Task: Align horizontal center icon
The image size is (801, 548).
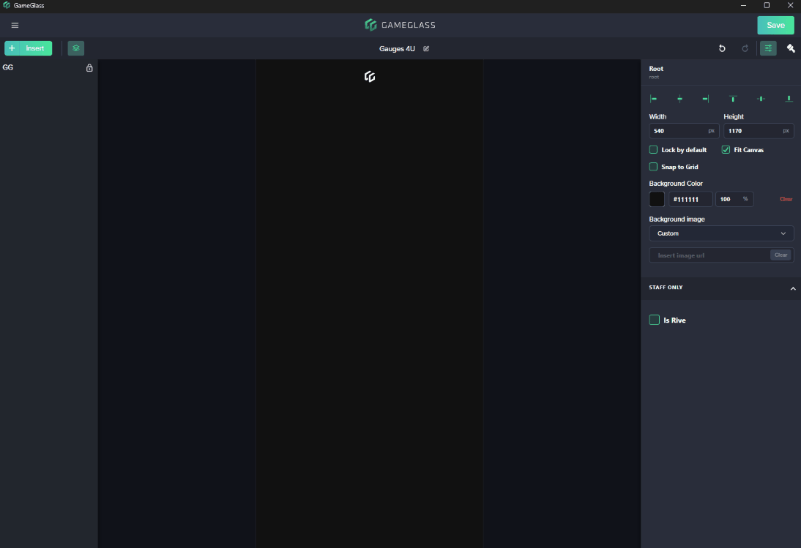Action: 679,99
